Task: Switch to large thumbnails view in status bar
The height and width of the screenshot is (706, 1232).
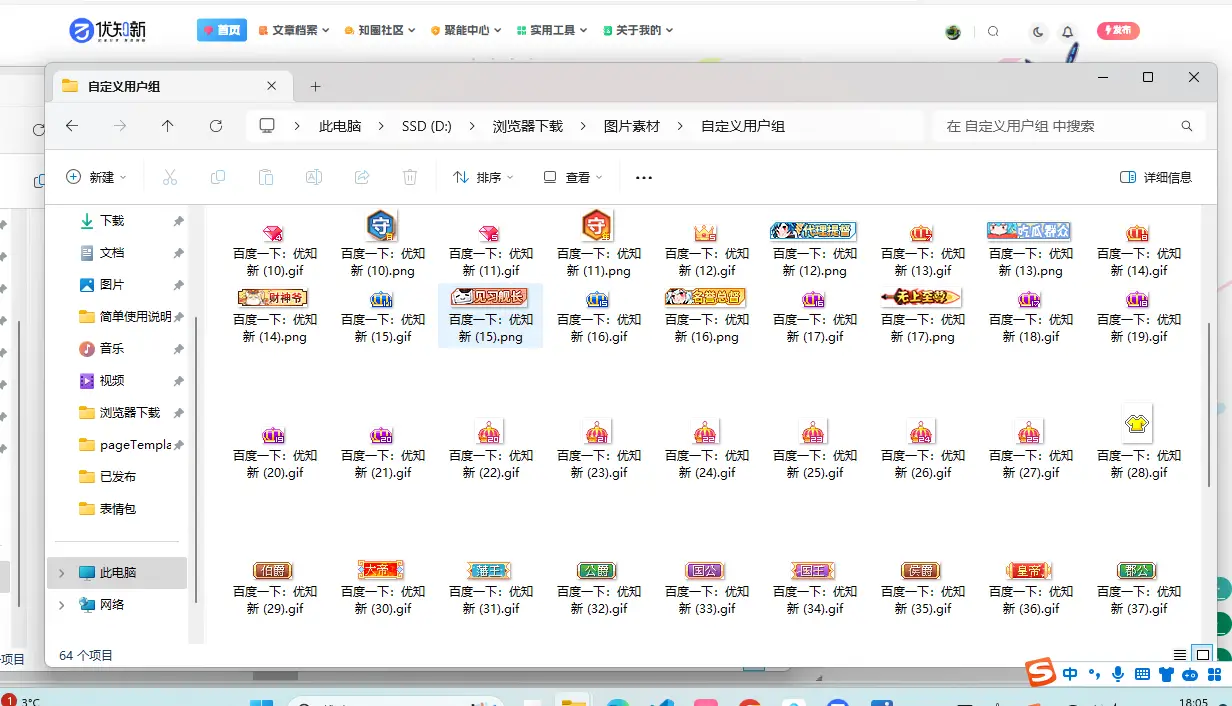Action: (x=1203, y=655)
